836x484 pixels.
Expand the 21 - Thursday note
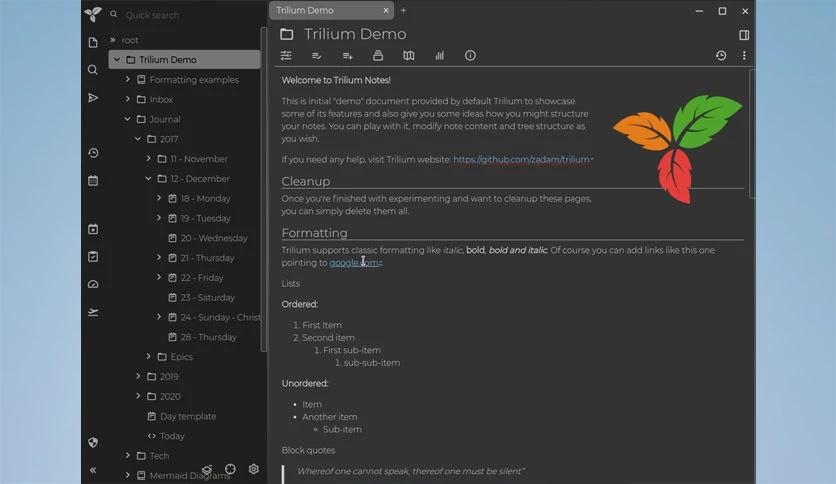coord(159,257)
